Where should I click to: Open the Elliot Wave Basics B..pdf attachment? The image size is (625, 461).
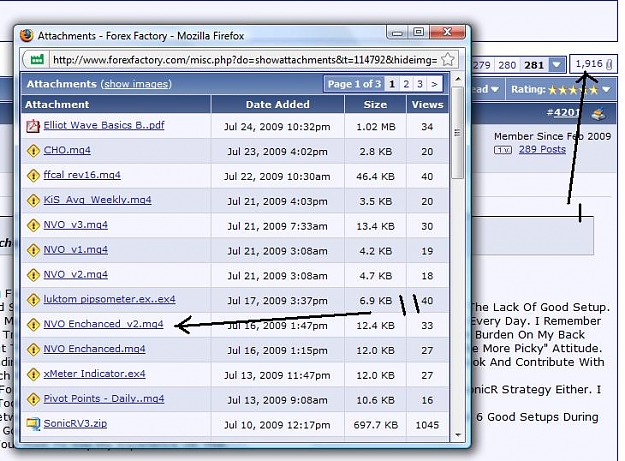(x=104, y=125)
